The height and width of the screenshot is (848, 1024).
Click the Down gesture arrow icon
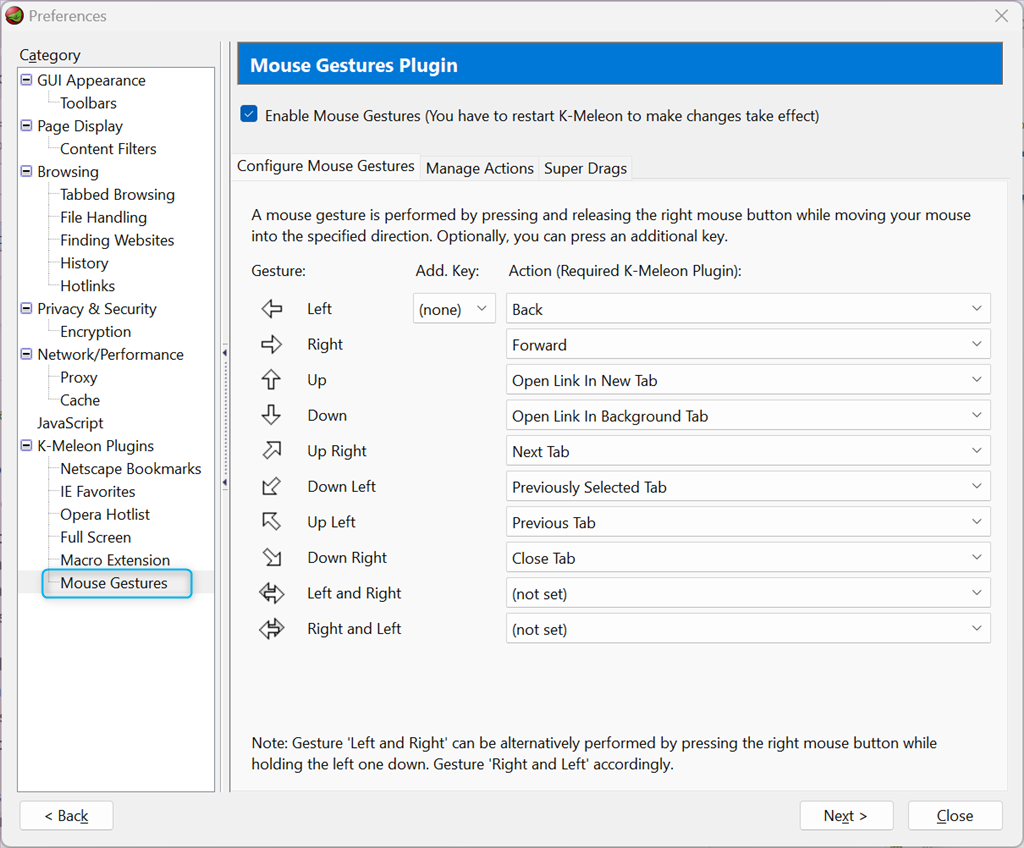click(271, 415)
